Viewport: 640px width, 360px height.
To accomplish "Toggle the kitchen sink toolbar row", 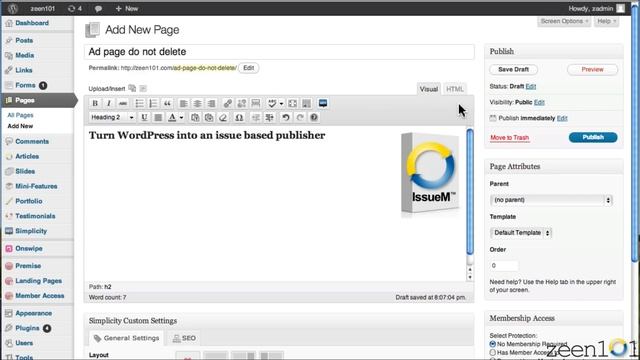I will click(x=307, y=103).
